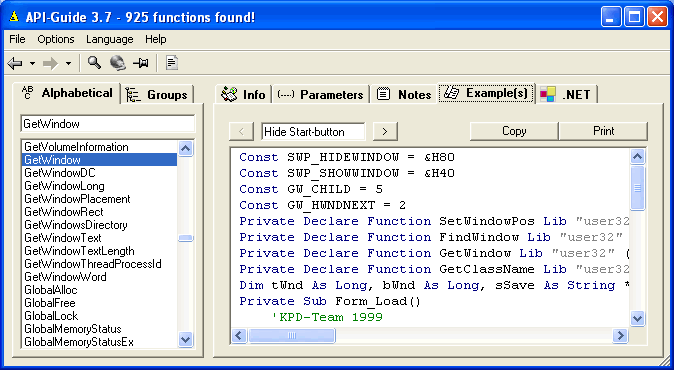674x370 pixels.
Task: Click the Print button
Action: [x=604, y=131]
